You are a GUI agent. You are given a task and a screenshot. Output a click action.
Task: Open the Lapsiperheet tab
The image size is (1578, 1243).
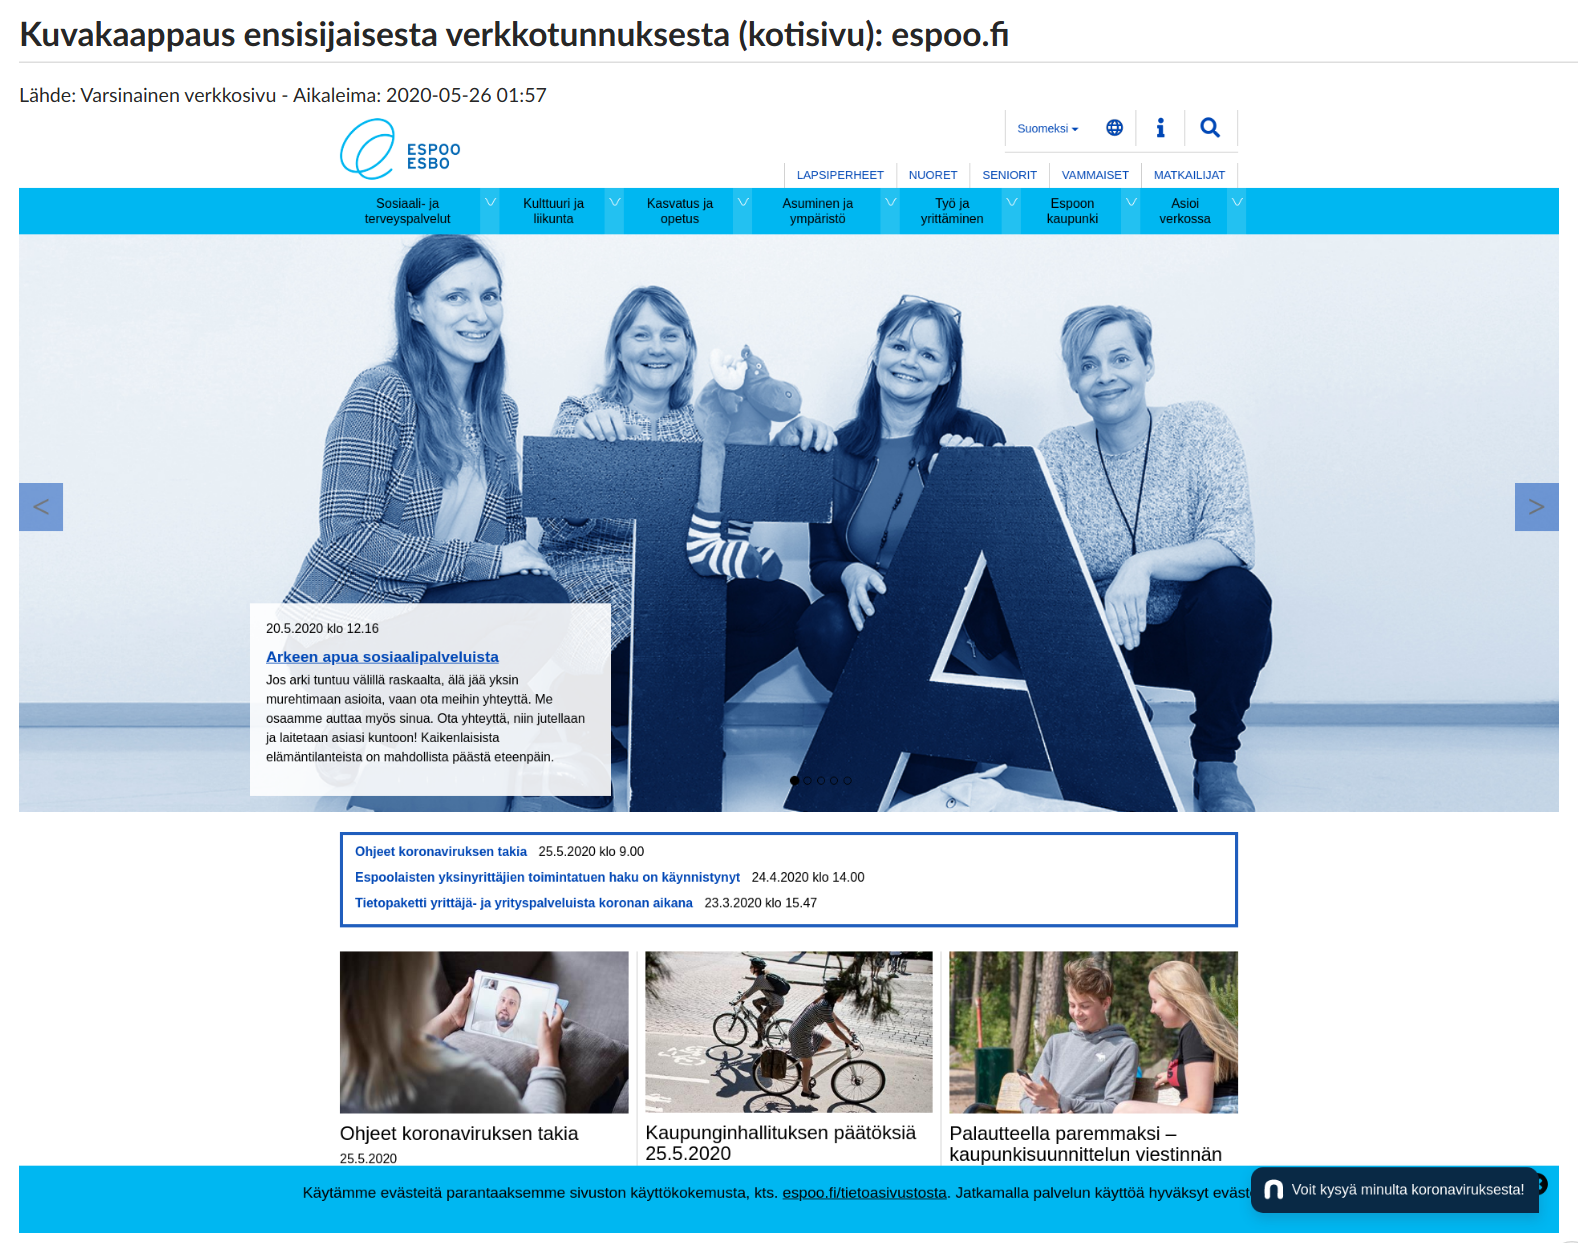coord(839,175)
